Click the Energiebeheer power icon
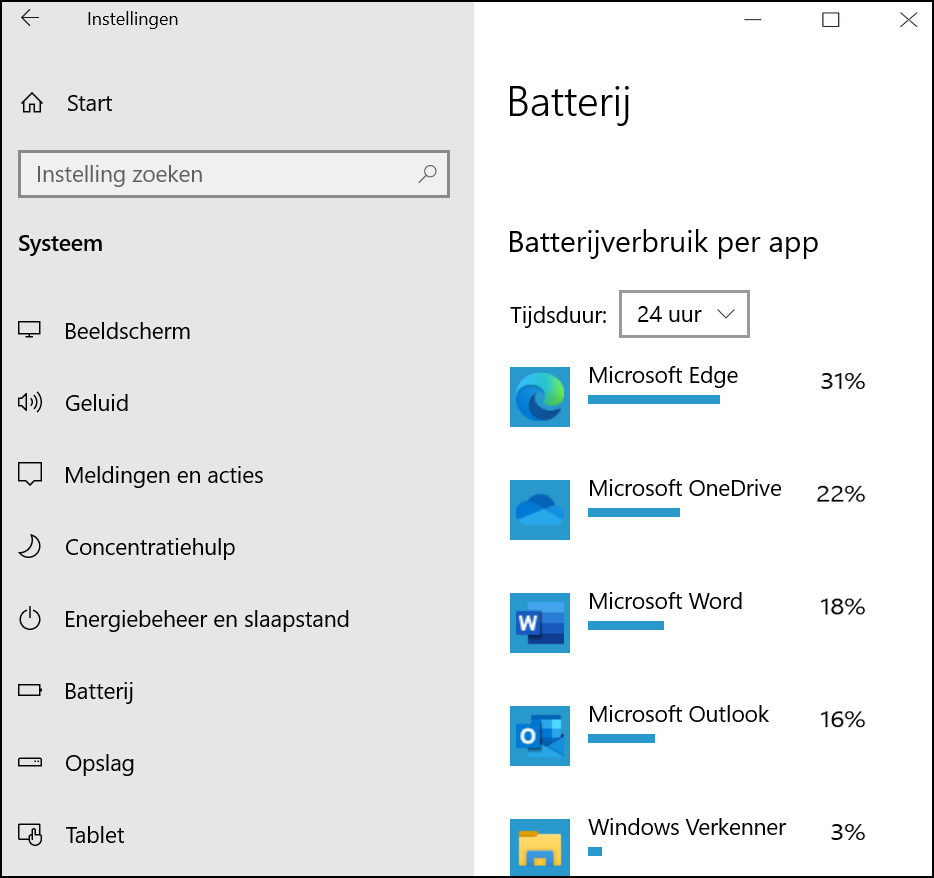The height and width of the screenshot is (878, 934). [29, 618]
